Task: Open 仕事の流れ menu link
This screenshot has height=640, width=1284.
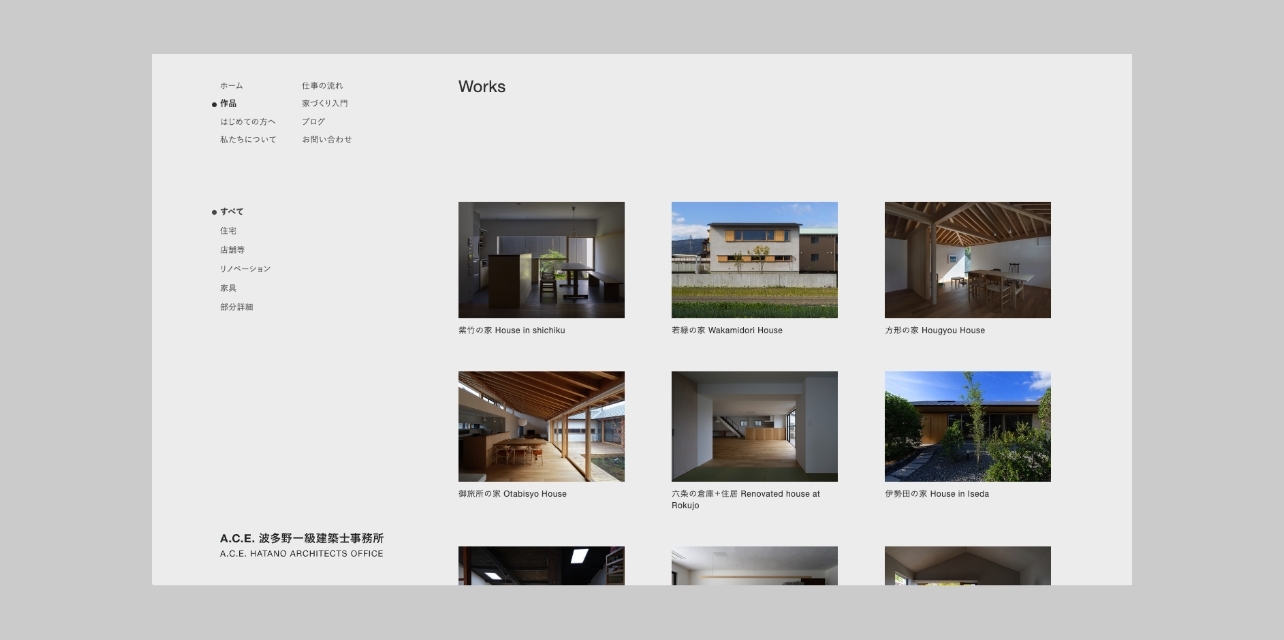Action: click(x=322, y=86)
